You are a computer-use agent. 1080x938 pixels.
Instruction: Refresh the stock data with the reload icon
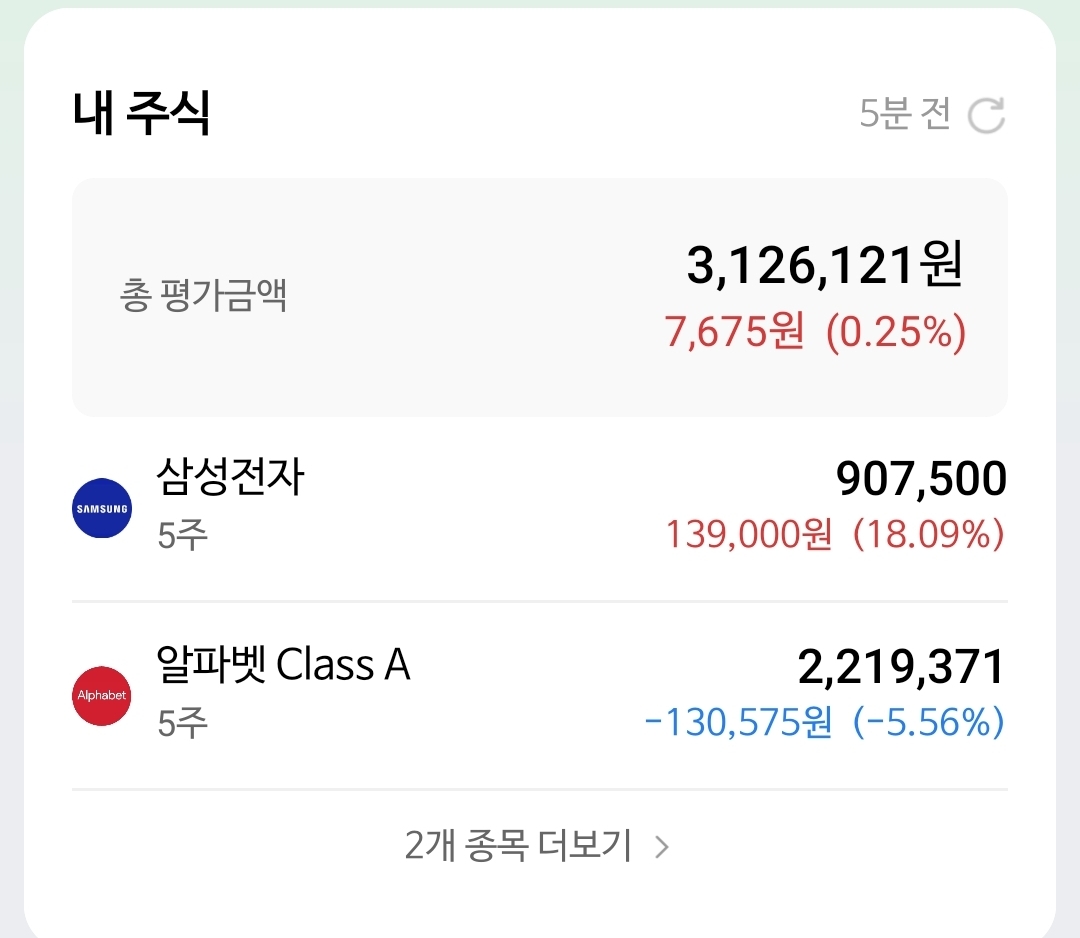986,116
